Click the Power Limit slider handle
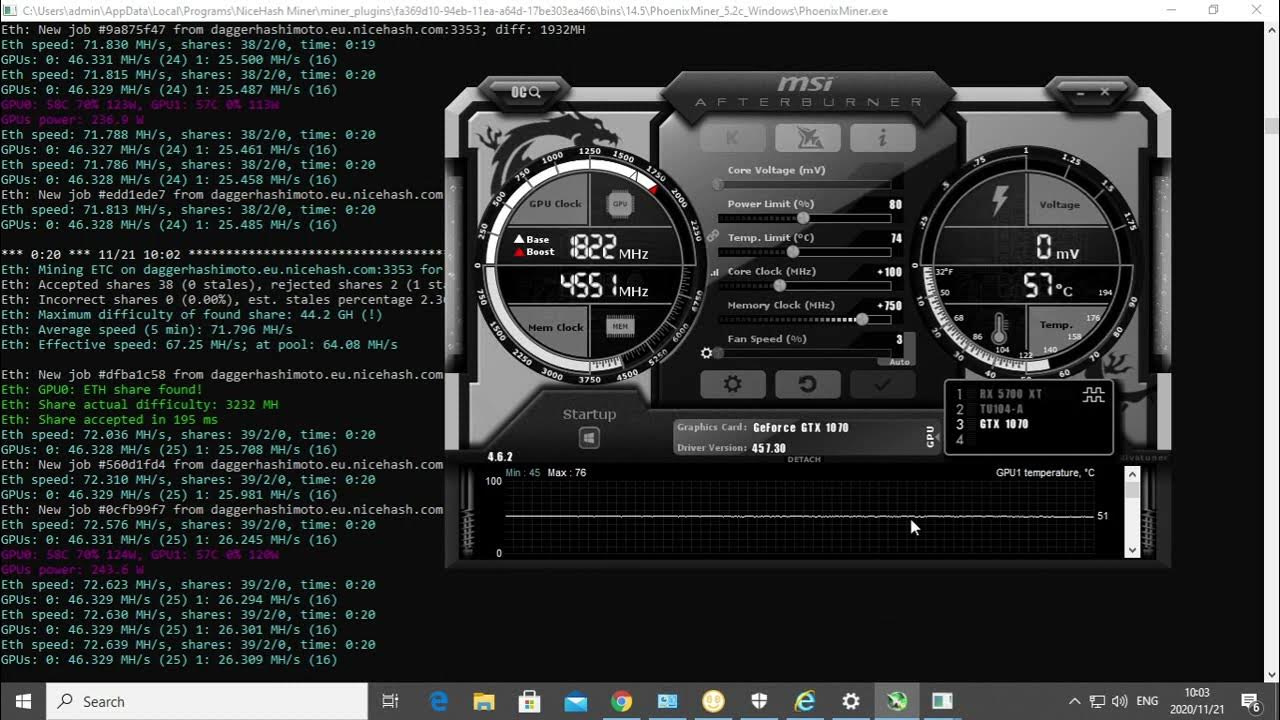 (803, 218)
